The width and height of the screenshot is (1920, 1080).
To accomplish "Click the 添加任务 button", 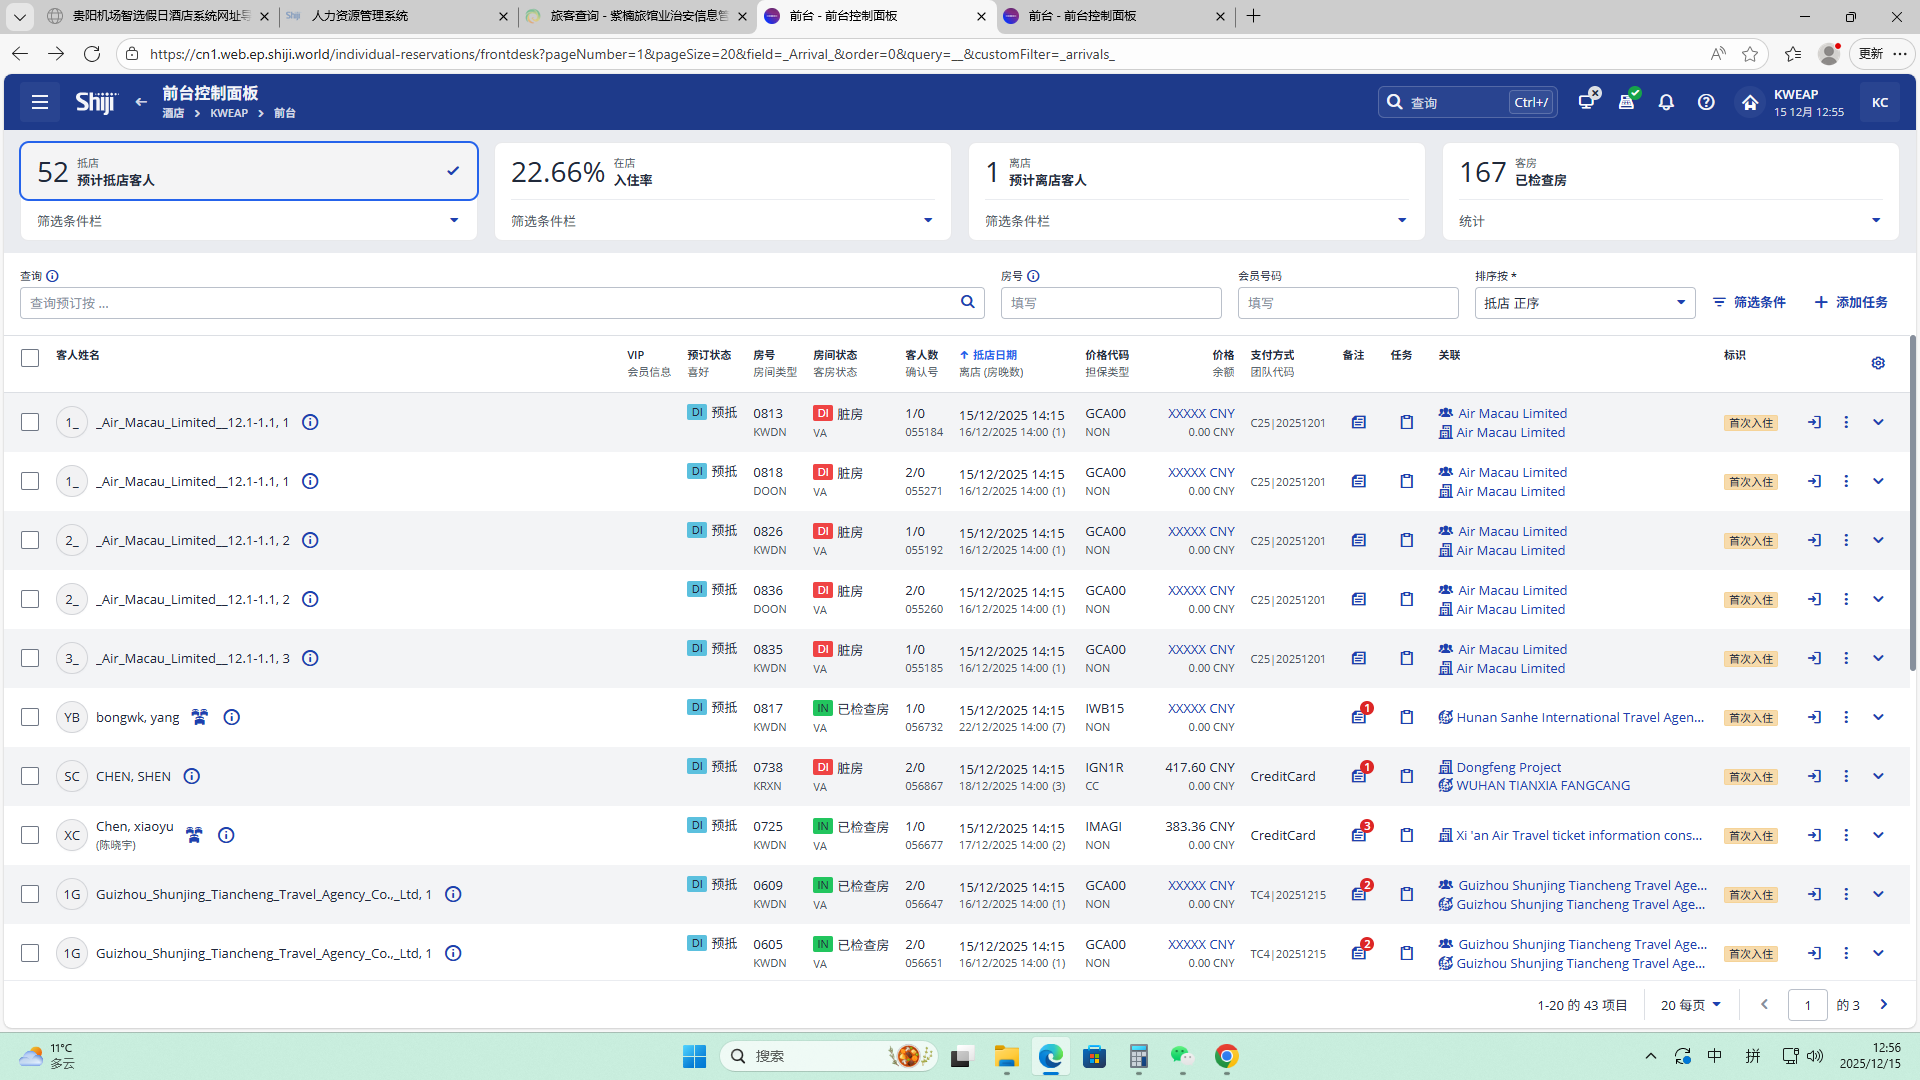I will point(1851,302).
